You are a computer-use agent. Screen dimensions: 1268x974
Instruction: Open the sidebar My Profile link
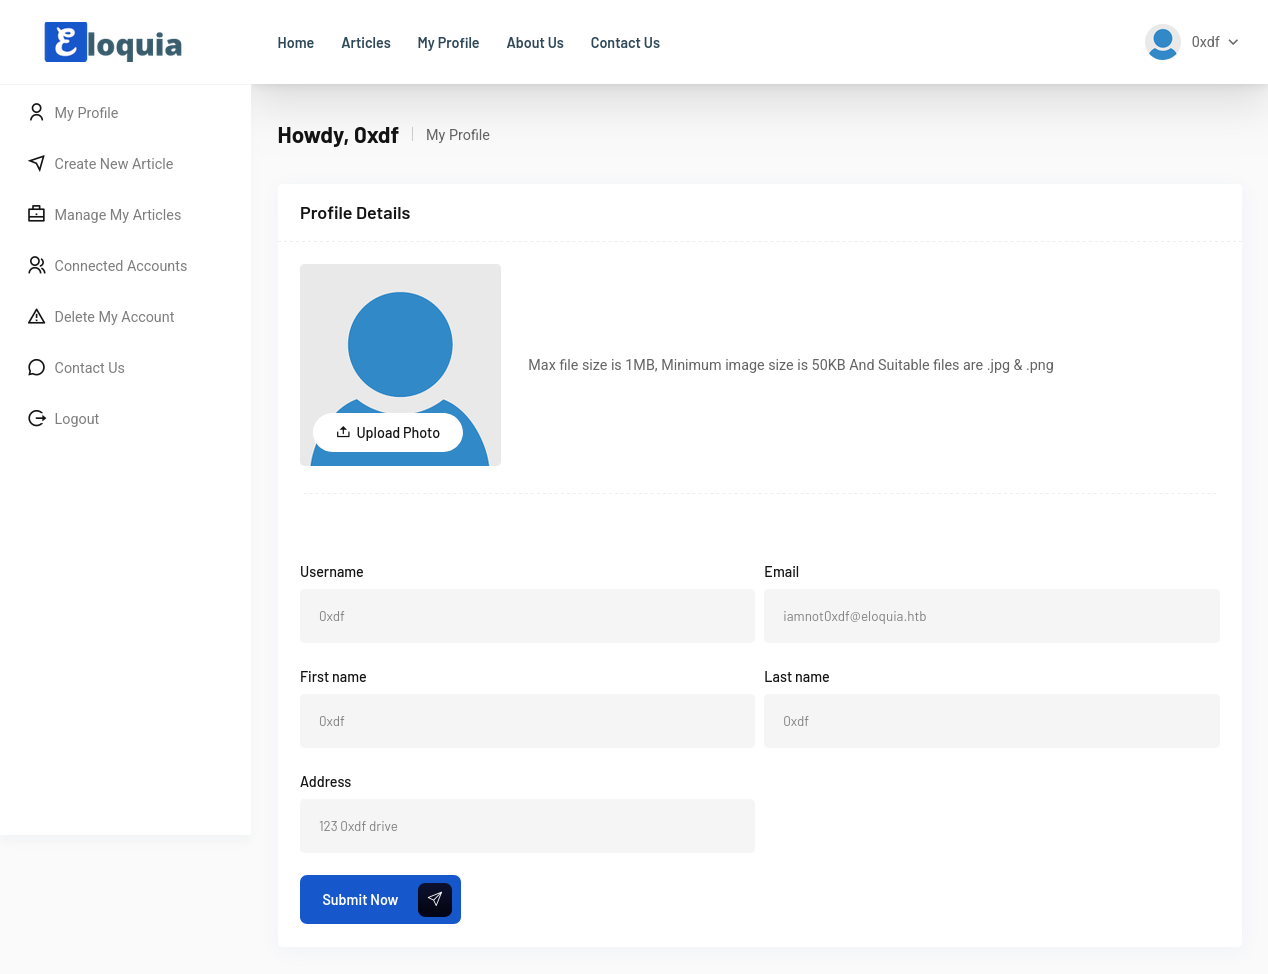86,113
